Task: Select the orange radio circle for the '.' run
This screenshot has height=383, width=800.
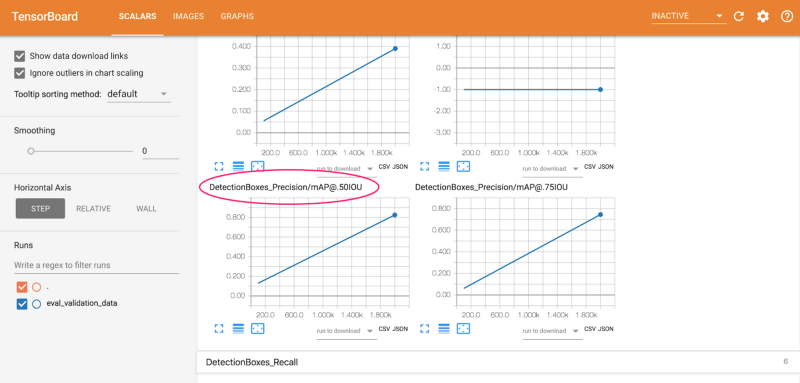Action: [36, 287]
